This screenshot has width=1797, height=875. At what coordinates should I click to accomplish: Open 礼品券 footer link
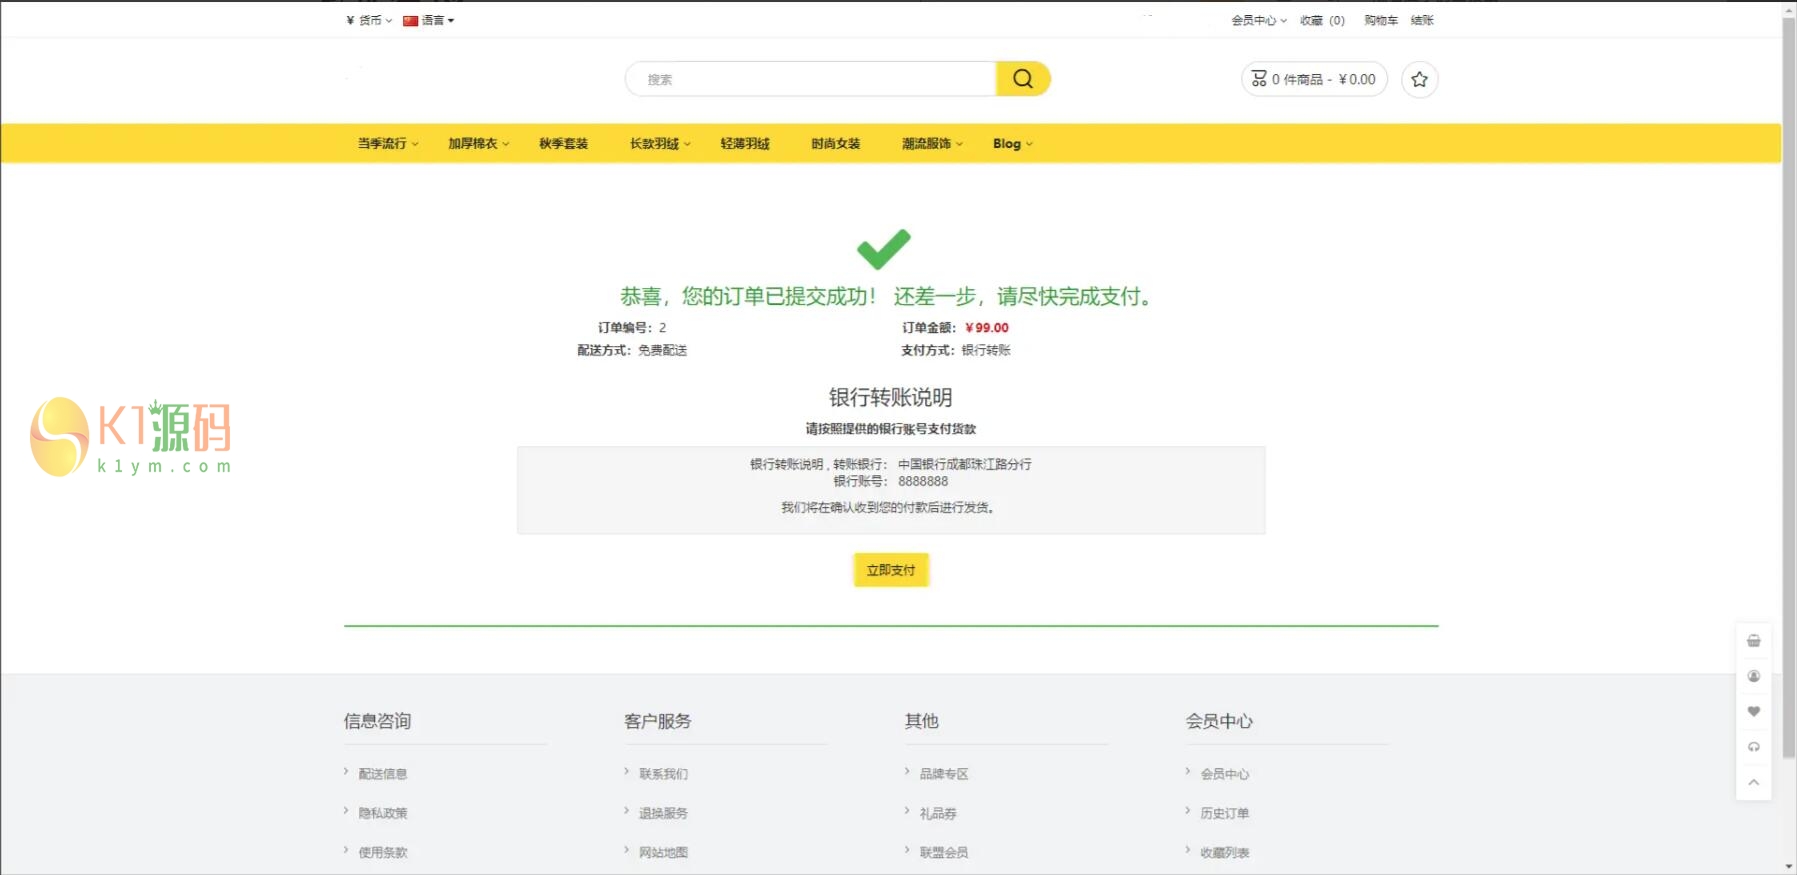tap(938, 813)
